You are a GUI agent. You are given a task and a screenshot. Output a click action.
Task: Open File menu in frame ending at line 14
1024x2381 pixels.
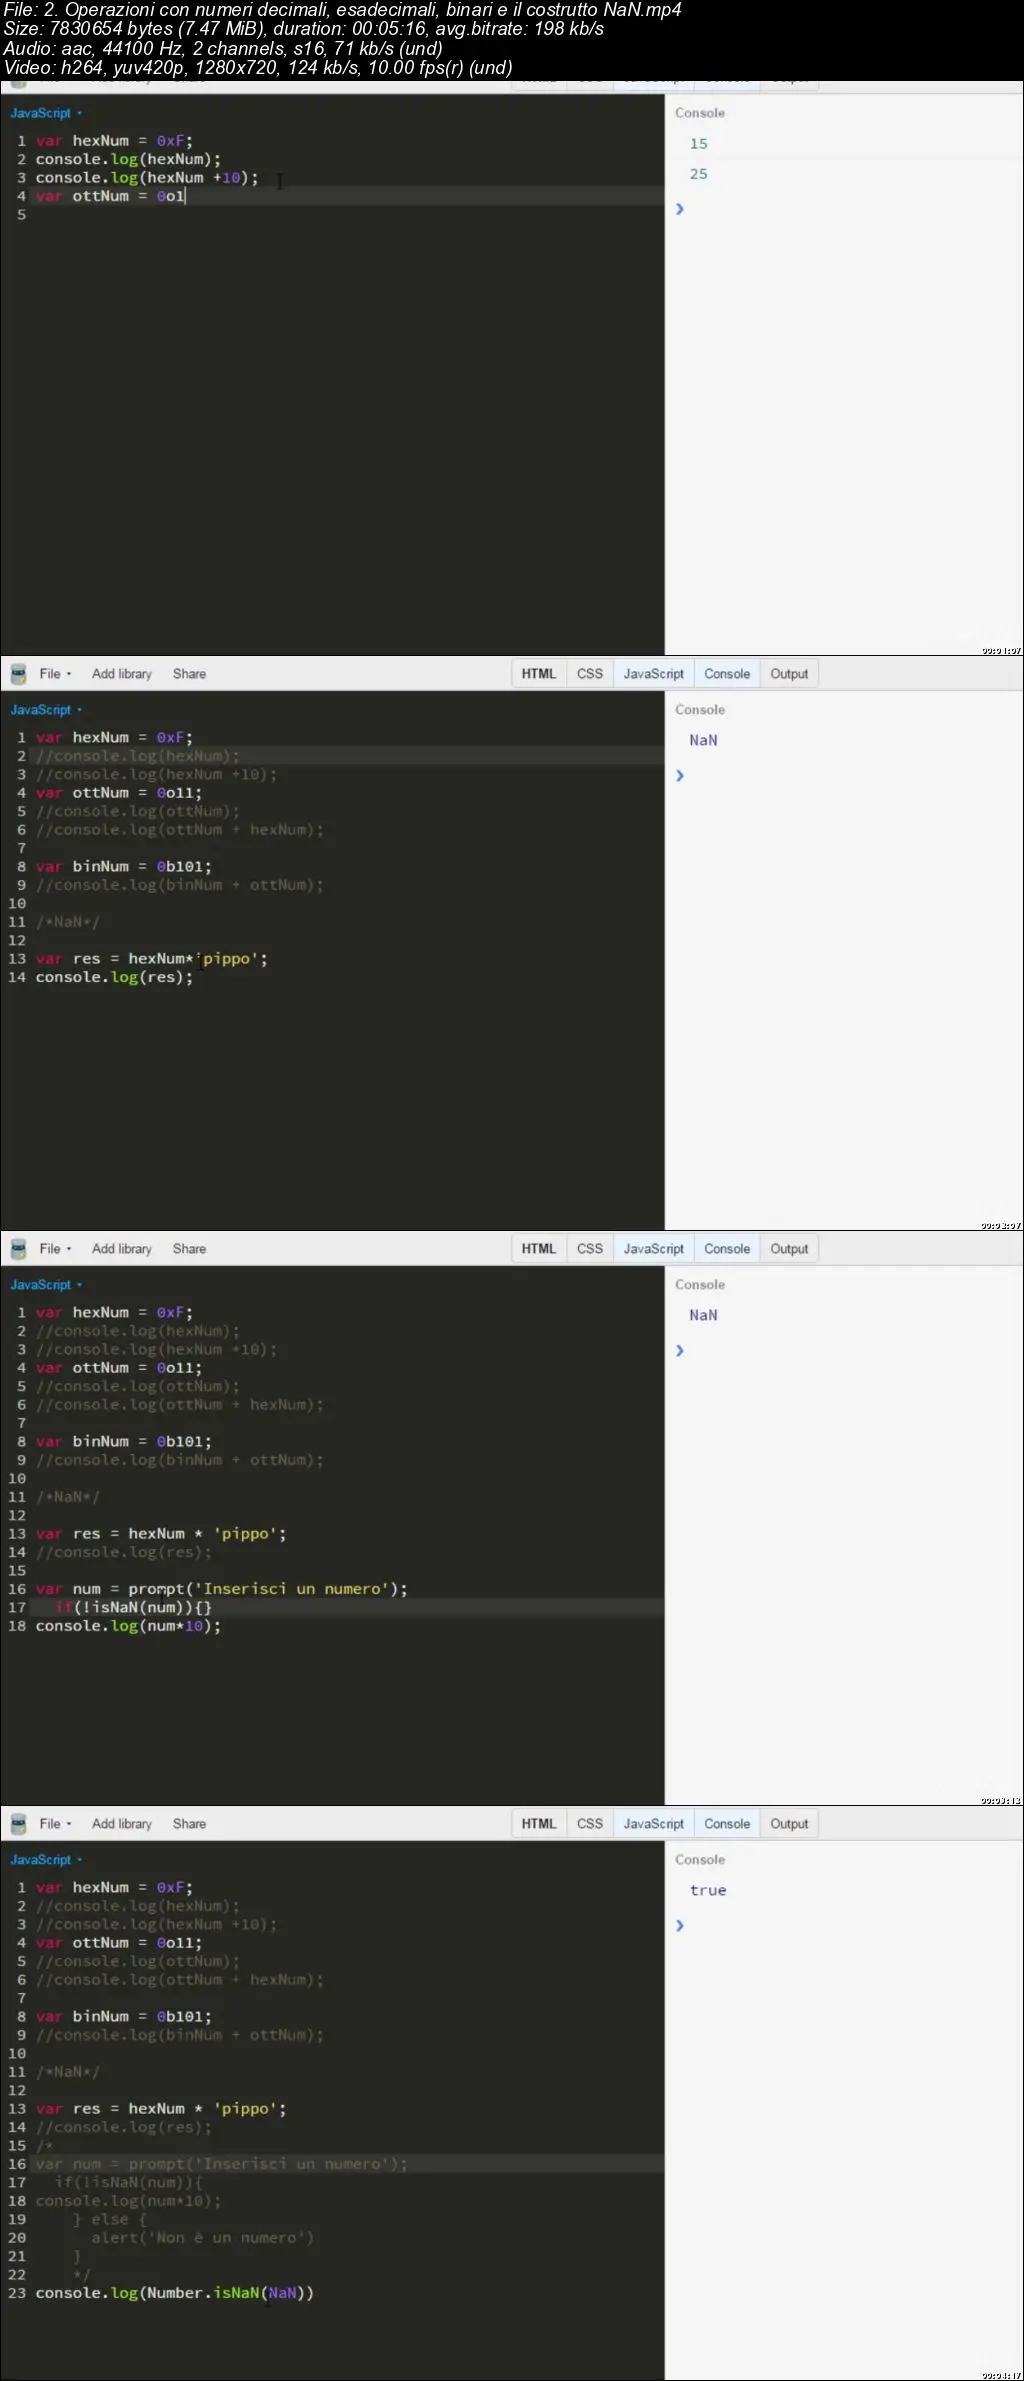tap(55, 674)
